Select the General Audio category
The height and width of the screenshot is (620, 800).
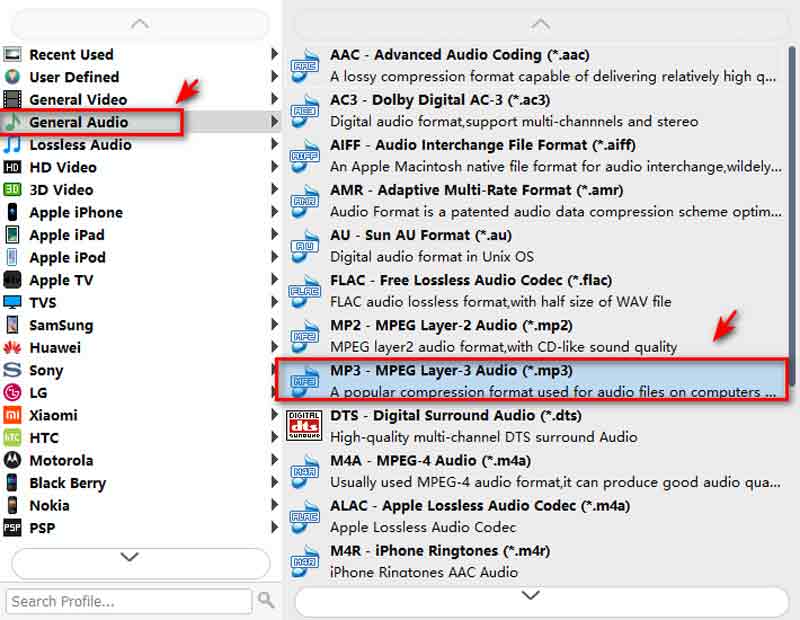(x=140, y=121)
